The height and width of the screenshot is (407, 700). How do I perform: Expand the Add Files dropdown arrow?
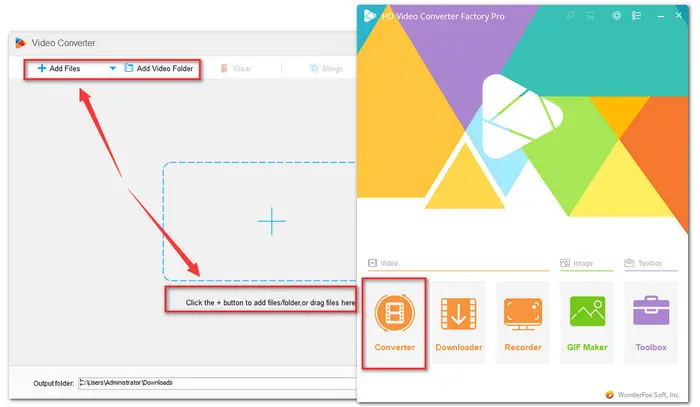112,68
